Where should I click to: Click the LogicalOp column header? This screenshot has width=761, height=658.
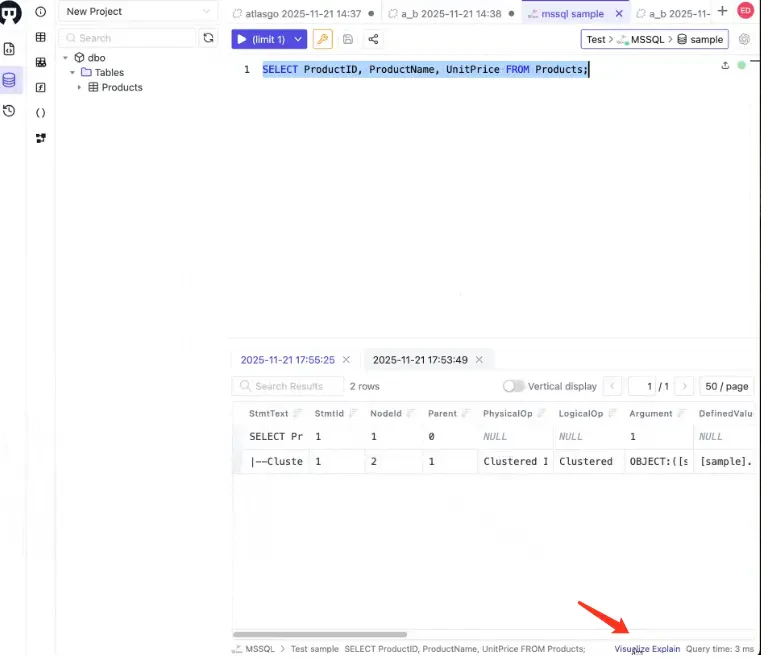tap(580, 413)
